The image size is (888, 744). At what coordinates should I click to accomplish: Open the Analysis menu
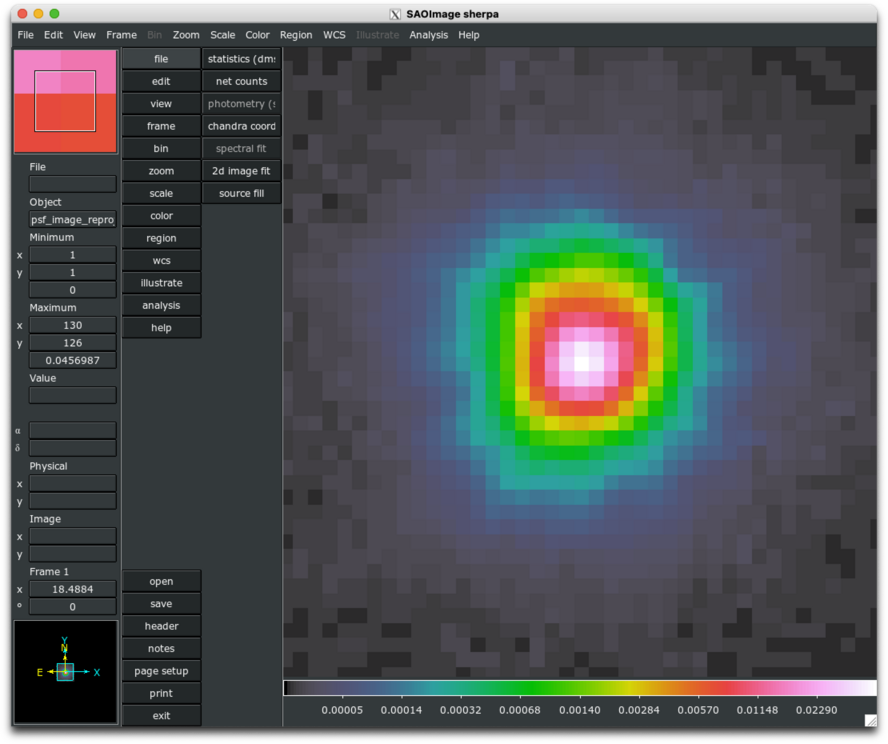pyautogui.click(x=428, y=35)
